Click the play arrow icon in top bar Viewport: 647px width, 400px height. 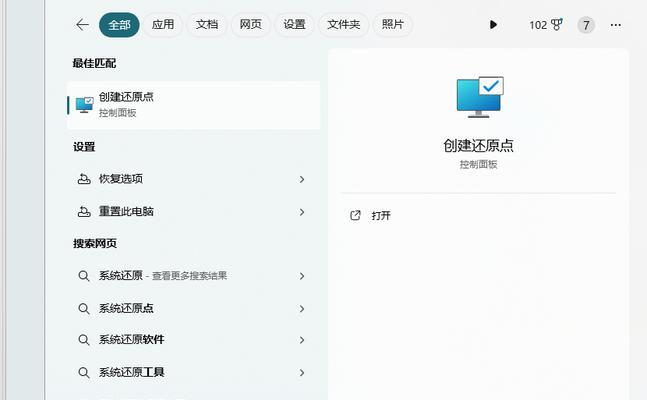coord(493,25)
